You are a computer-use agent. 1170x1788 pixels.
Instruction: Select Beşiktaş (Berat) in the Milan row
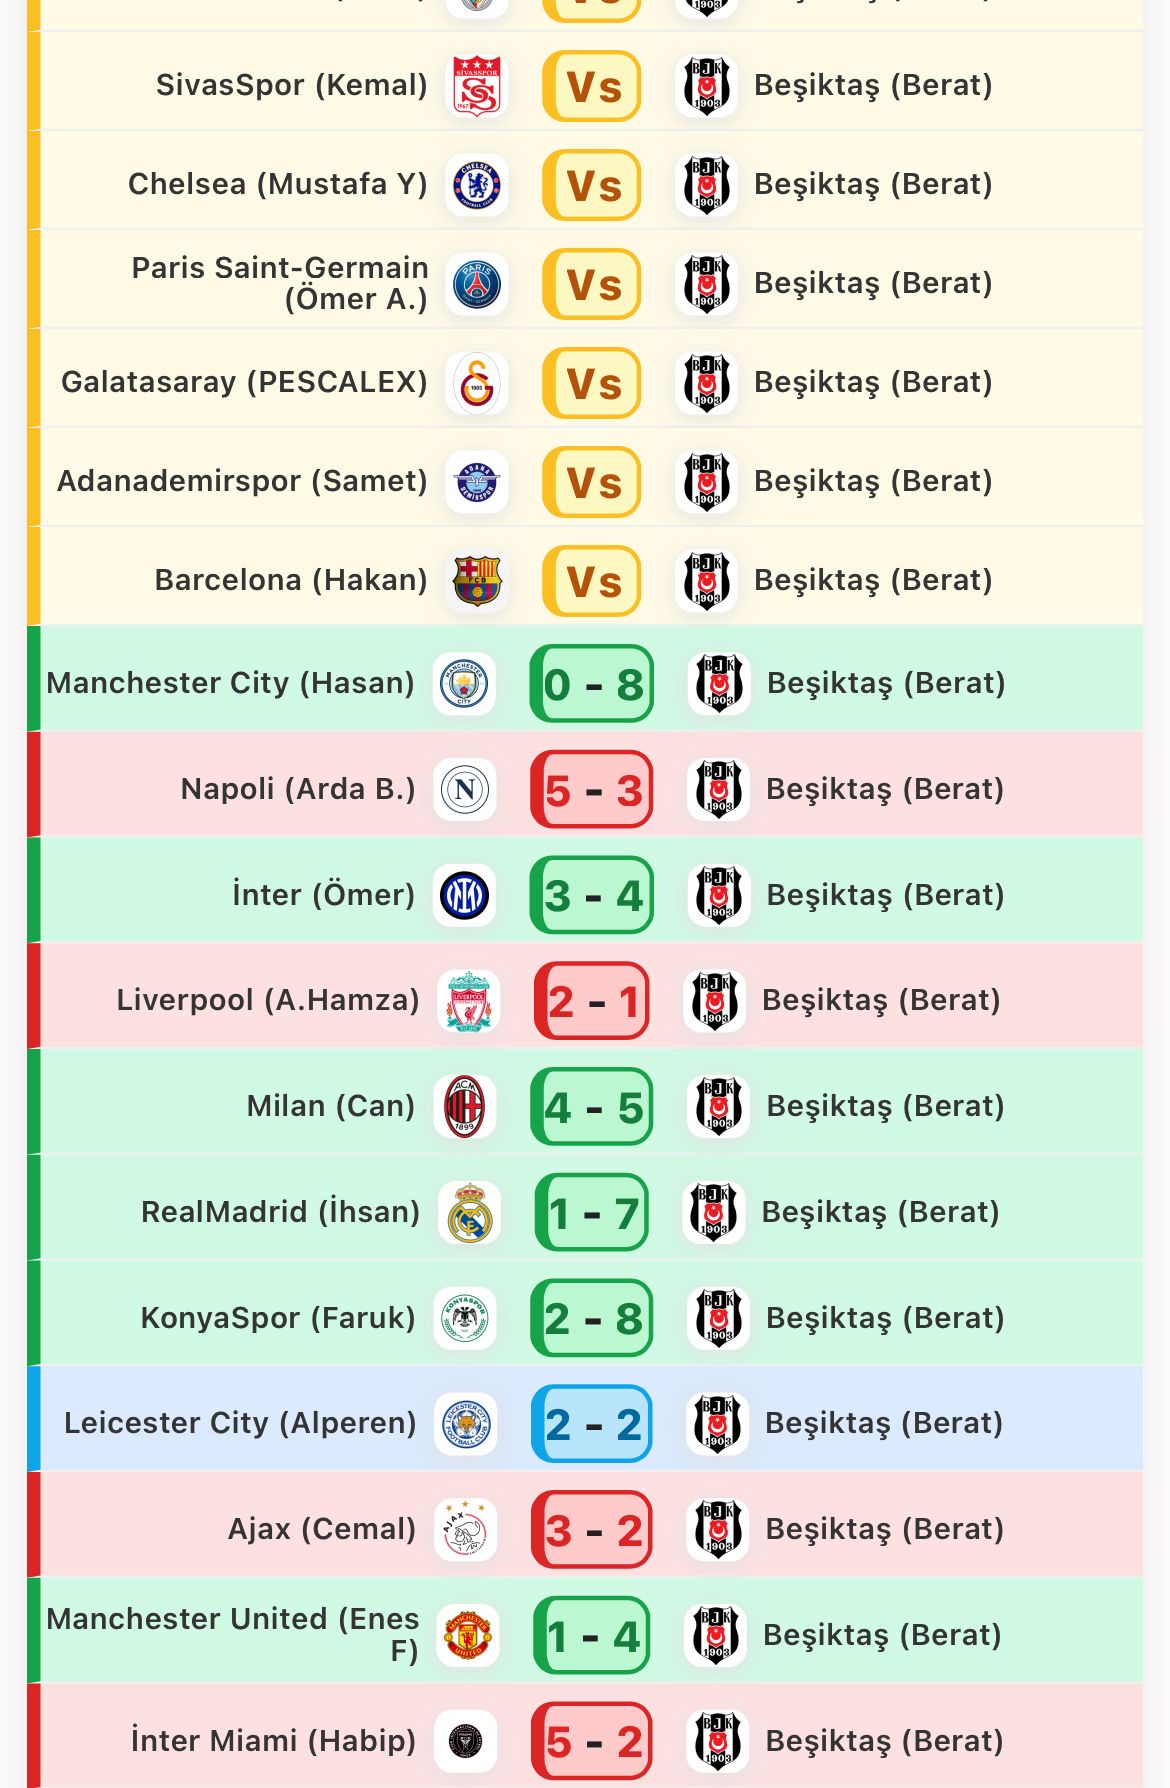click(885, 1106)
